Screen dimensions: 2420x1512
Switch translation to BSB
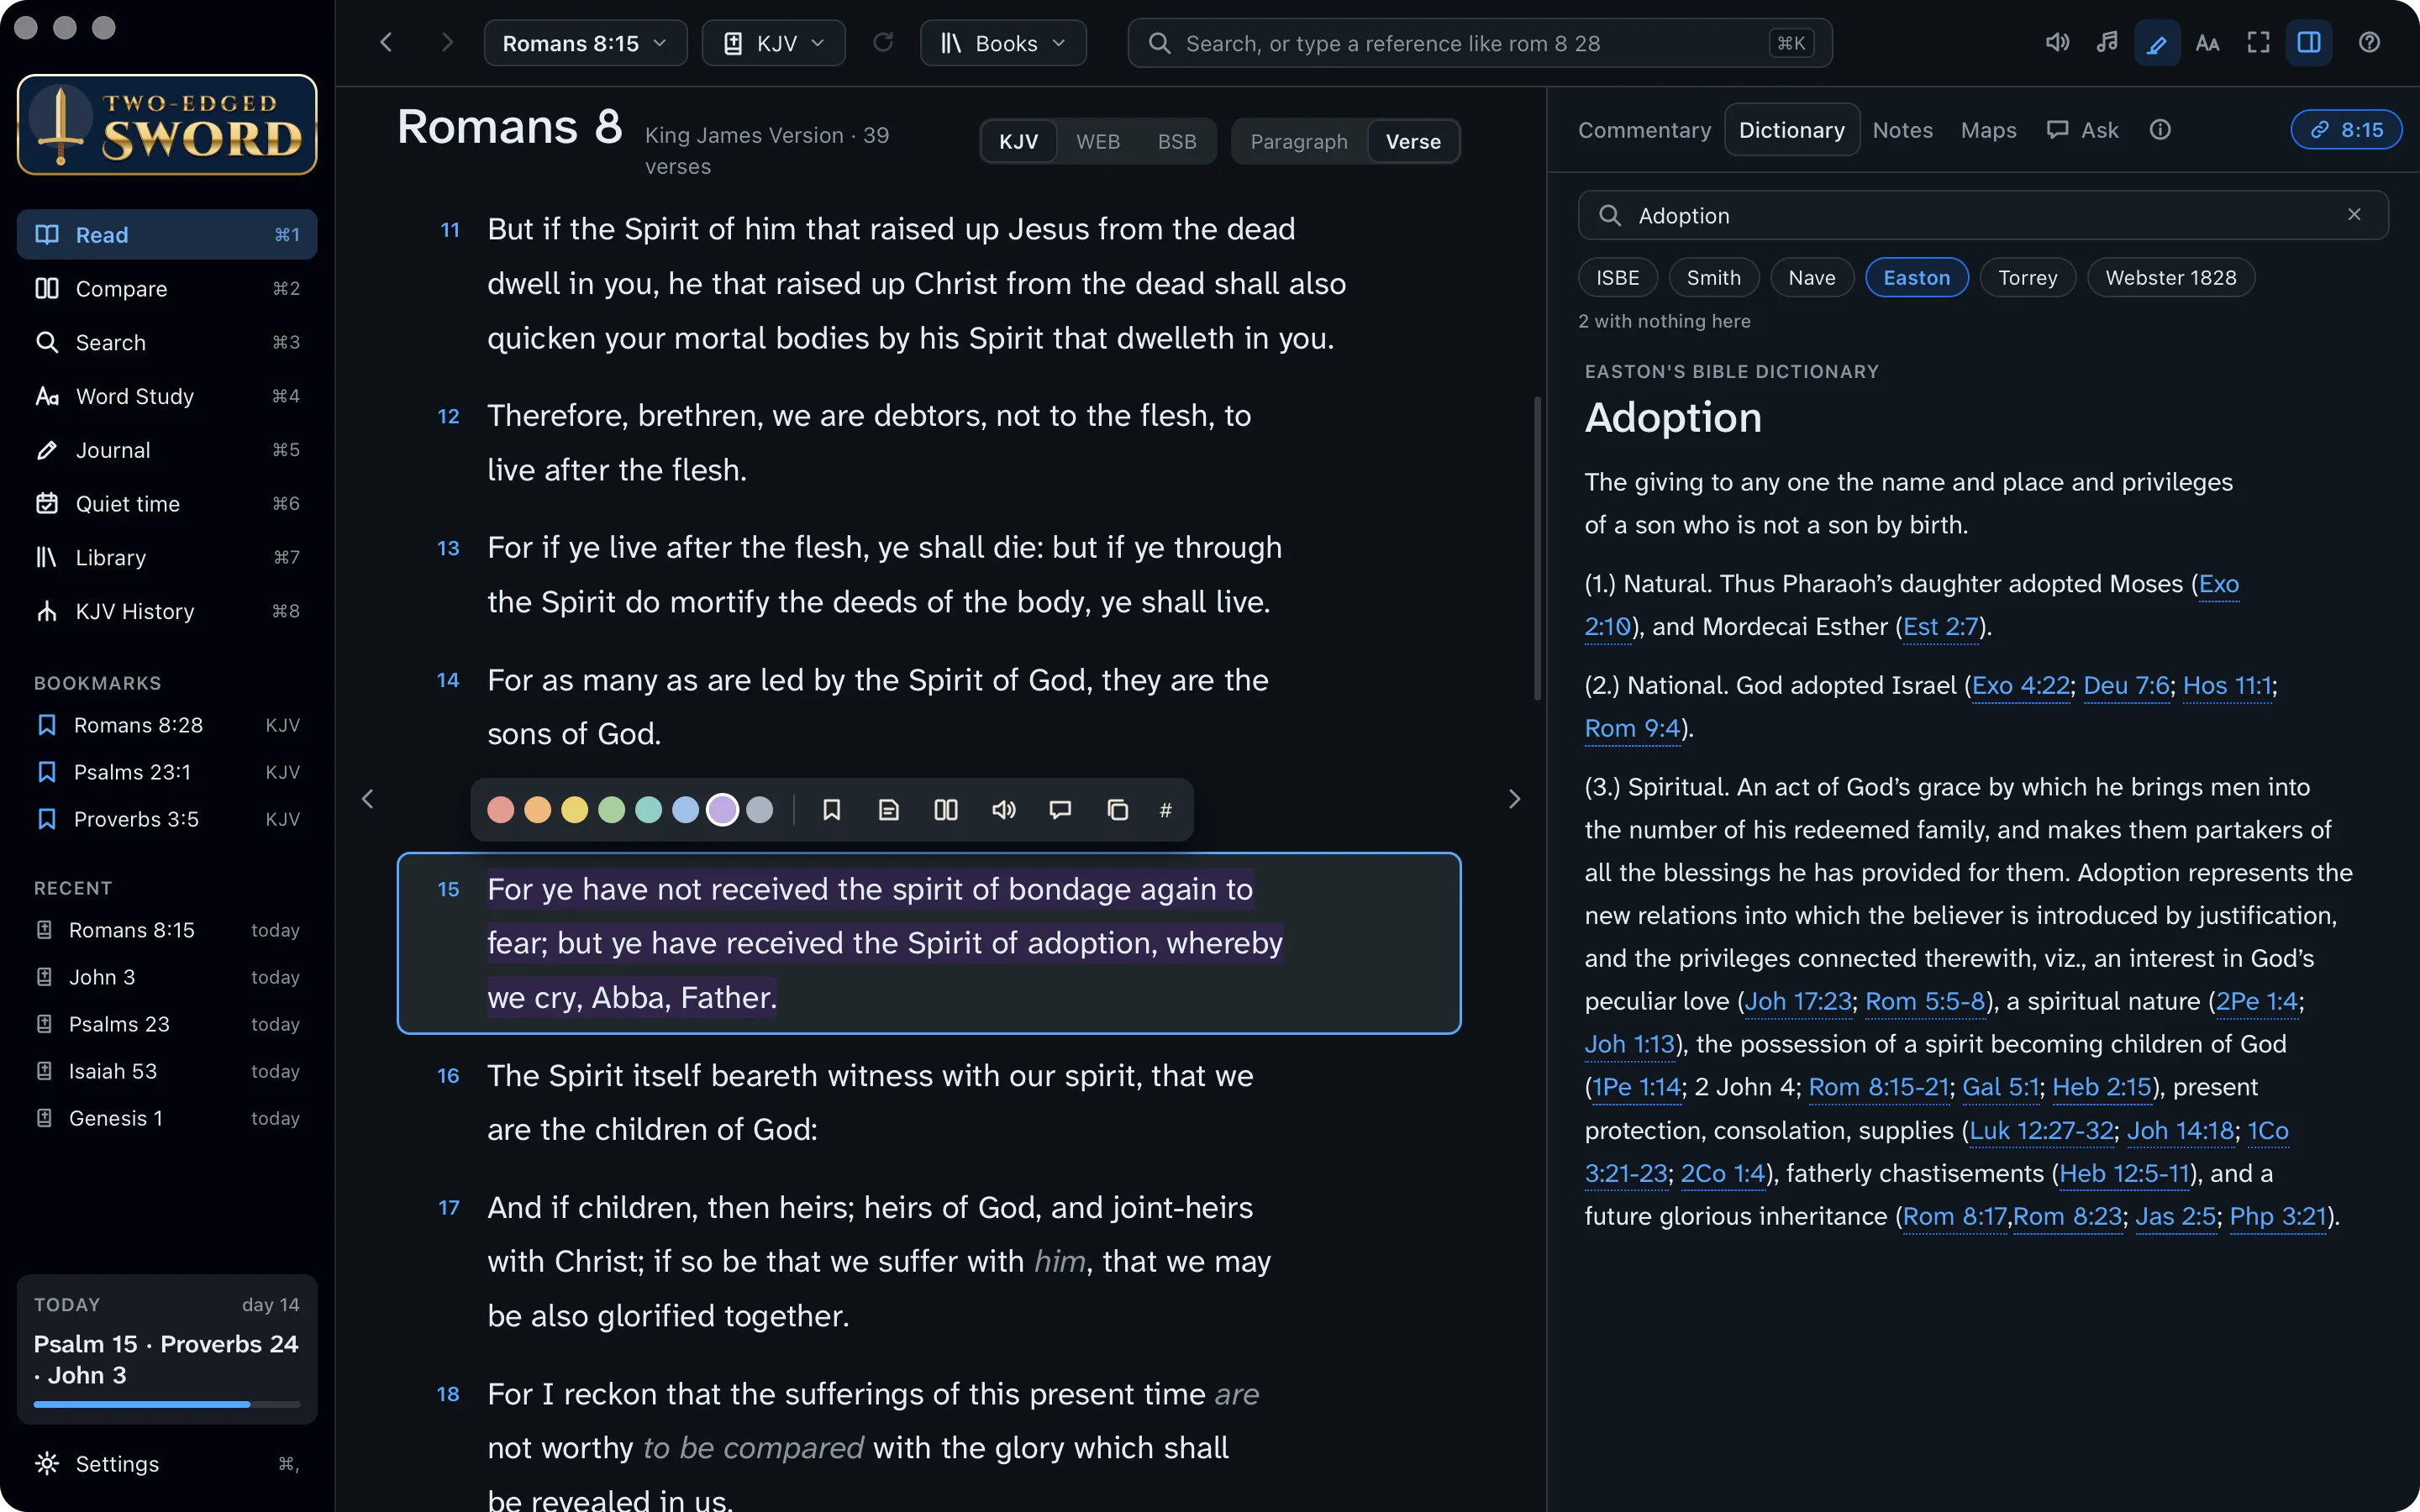click(1176, 142)
